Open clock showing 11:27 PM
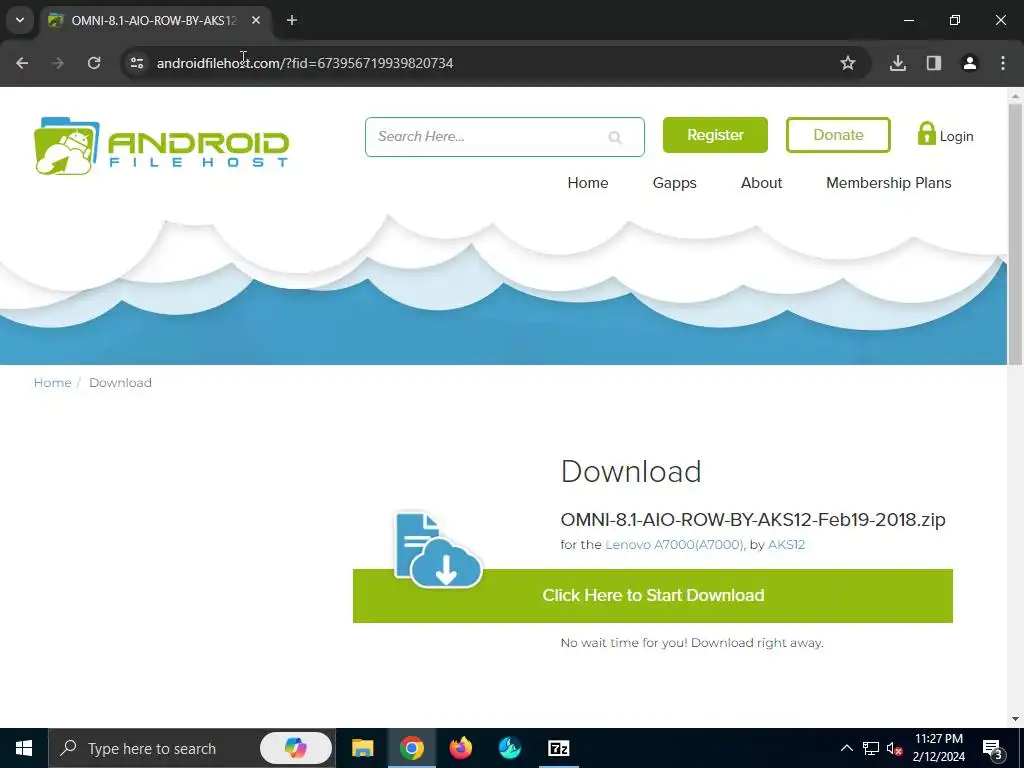The height and width of the screenshot is (768, 1024). pyautogui.click(x=938, y=748)
